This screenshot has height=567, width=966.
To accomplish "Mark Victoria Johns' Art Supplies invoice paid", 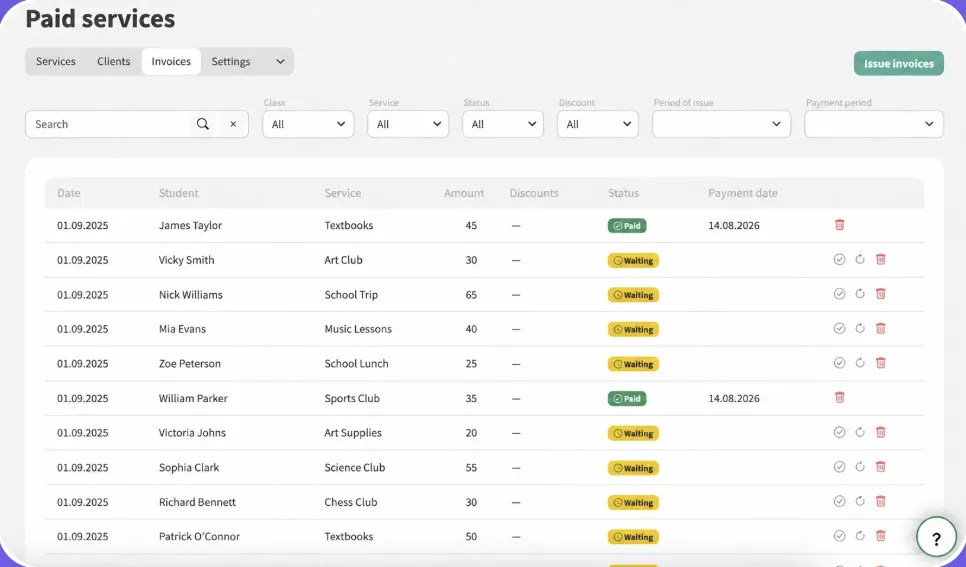I will click(x=839, y=432).
